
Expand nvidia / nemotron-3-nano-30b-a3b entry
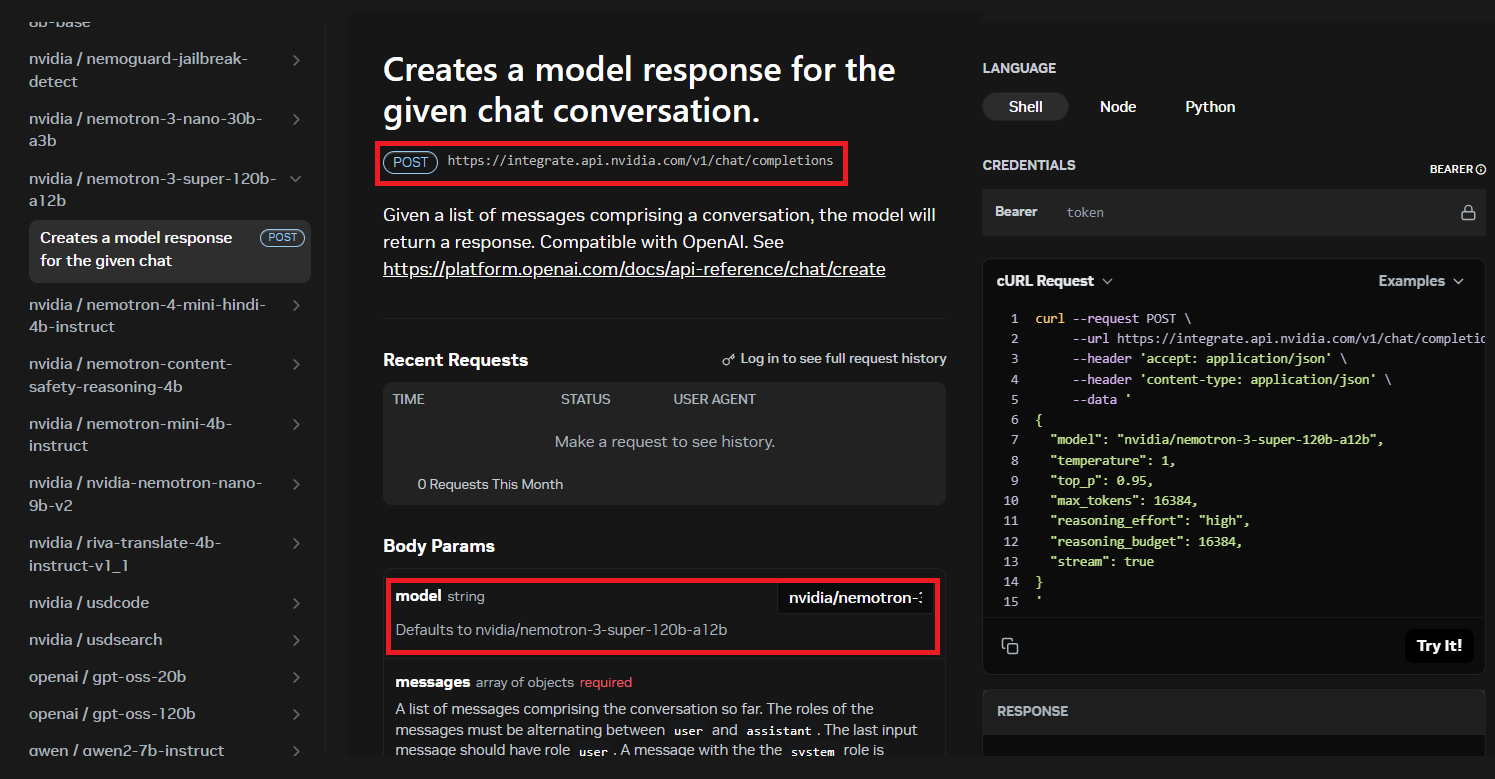coord(296,119)
